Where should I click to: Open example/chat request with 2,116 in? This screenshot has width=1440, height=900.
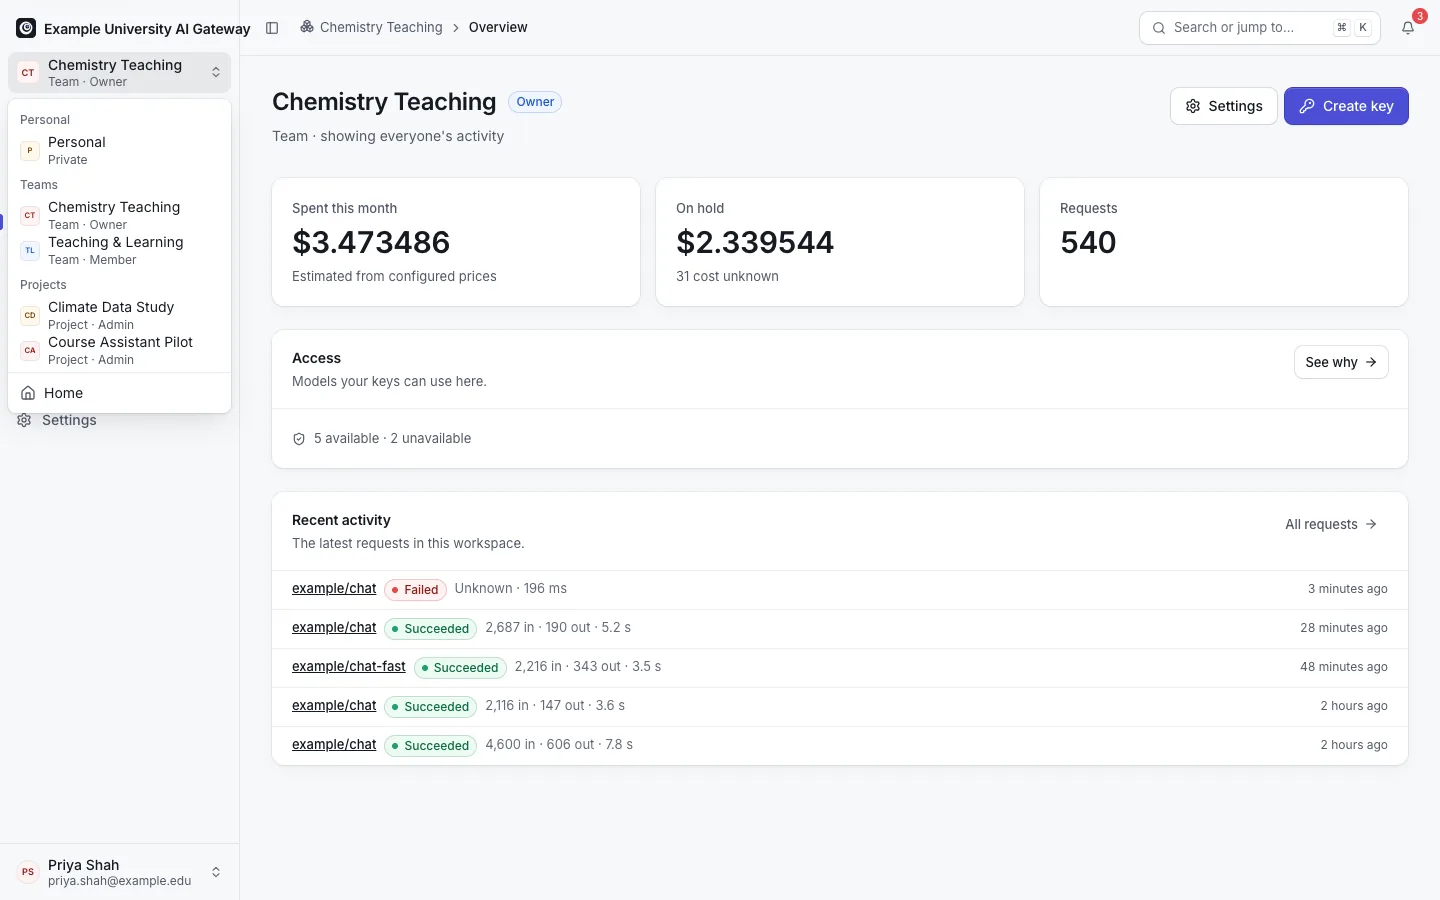point(334,706)
